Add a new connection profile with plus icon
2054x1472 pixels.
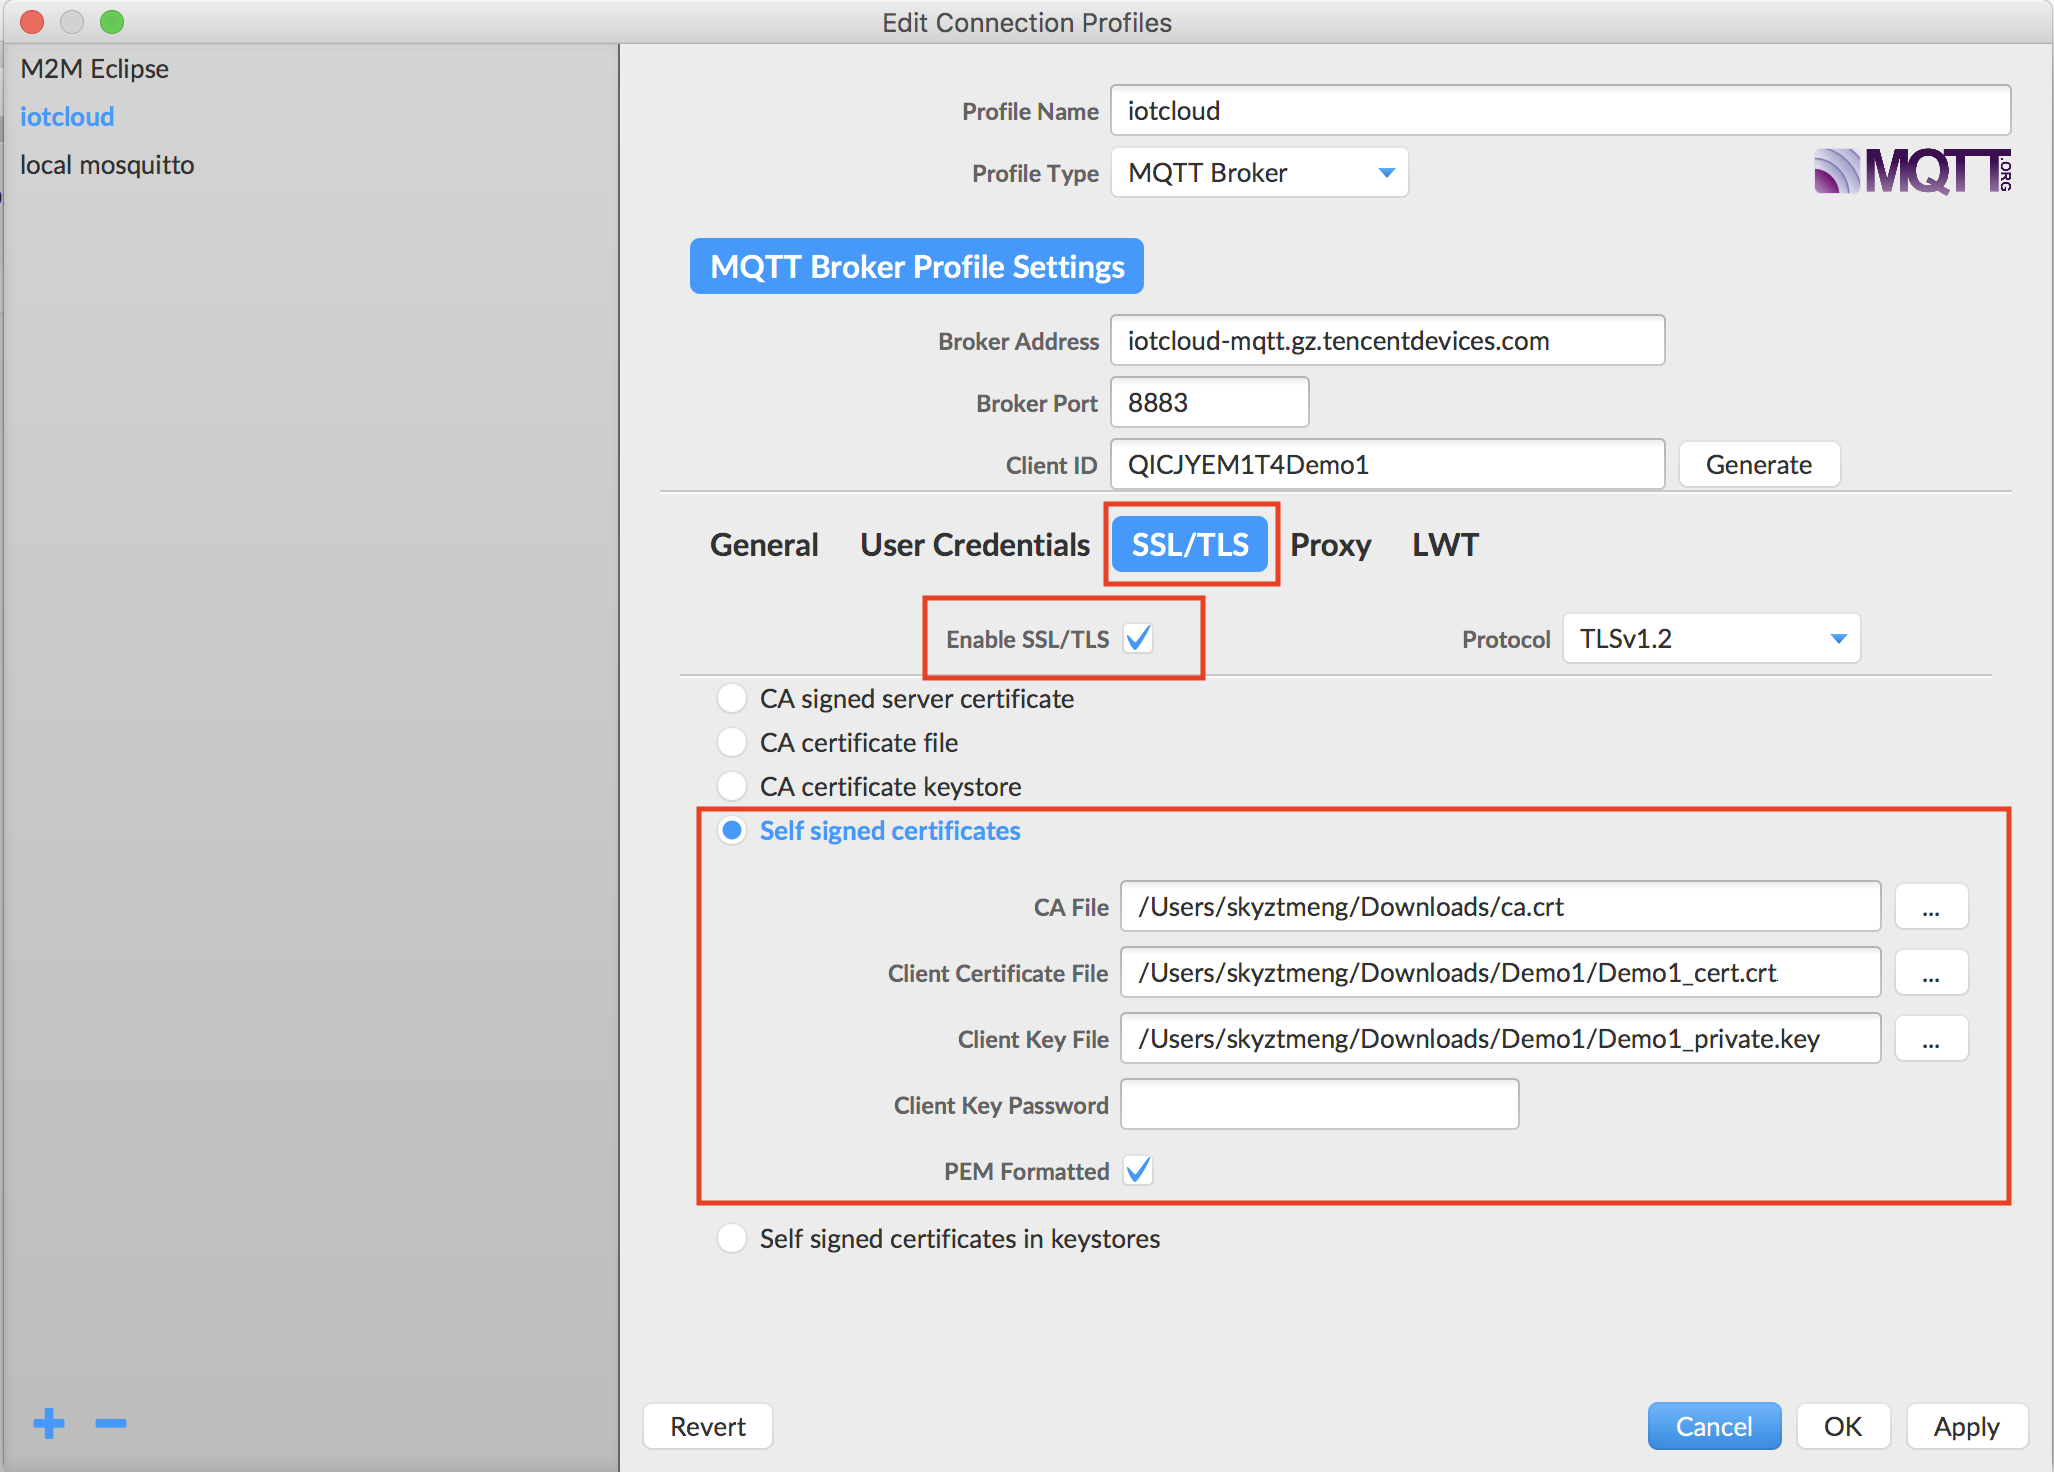click(48, 1424)
